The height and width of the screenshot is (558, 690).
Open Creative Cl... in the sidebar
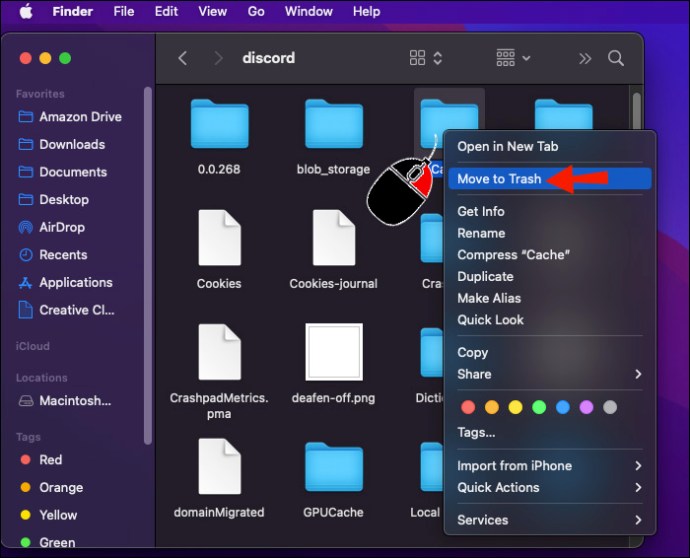point(66,310)
